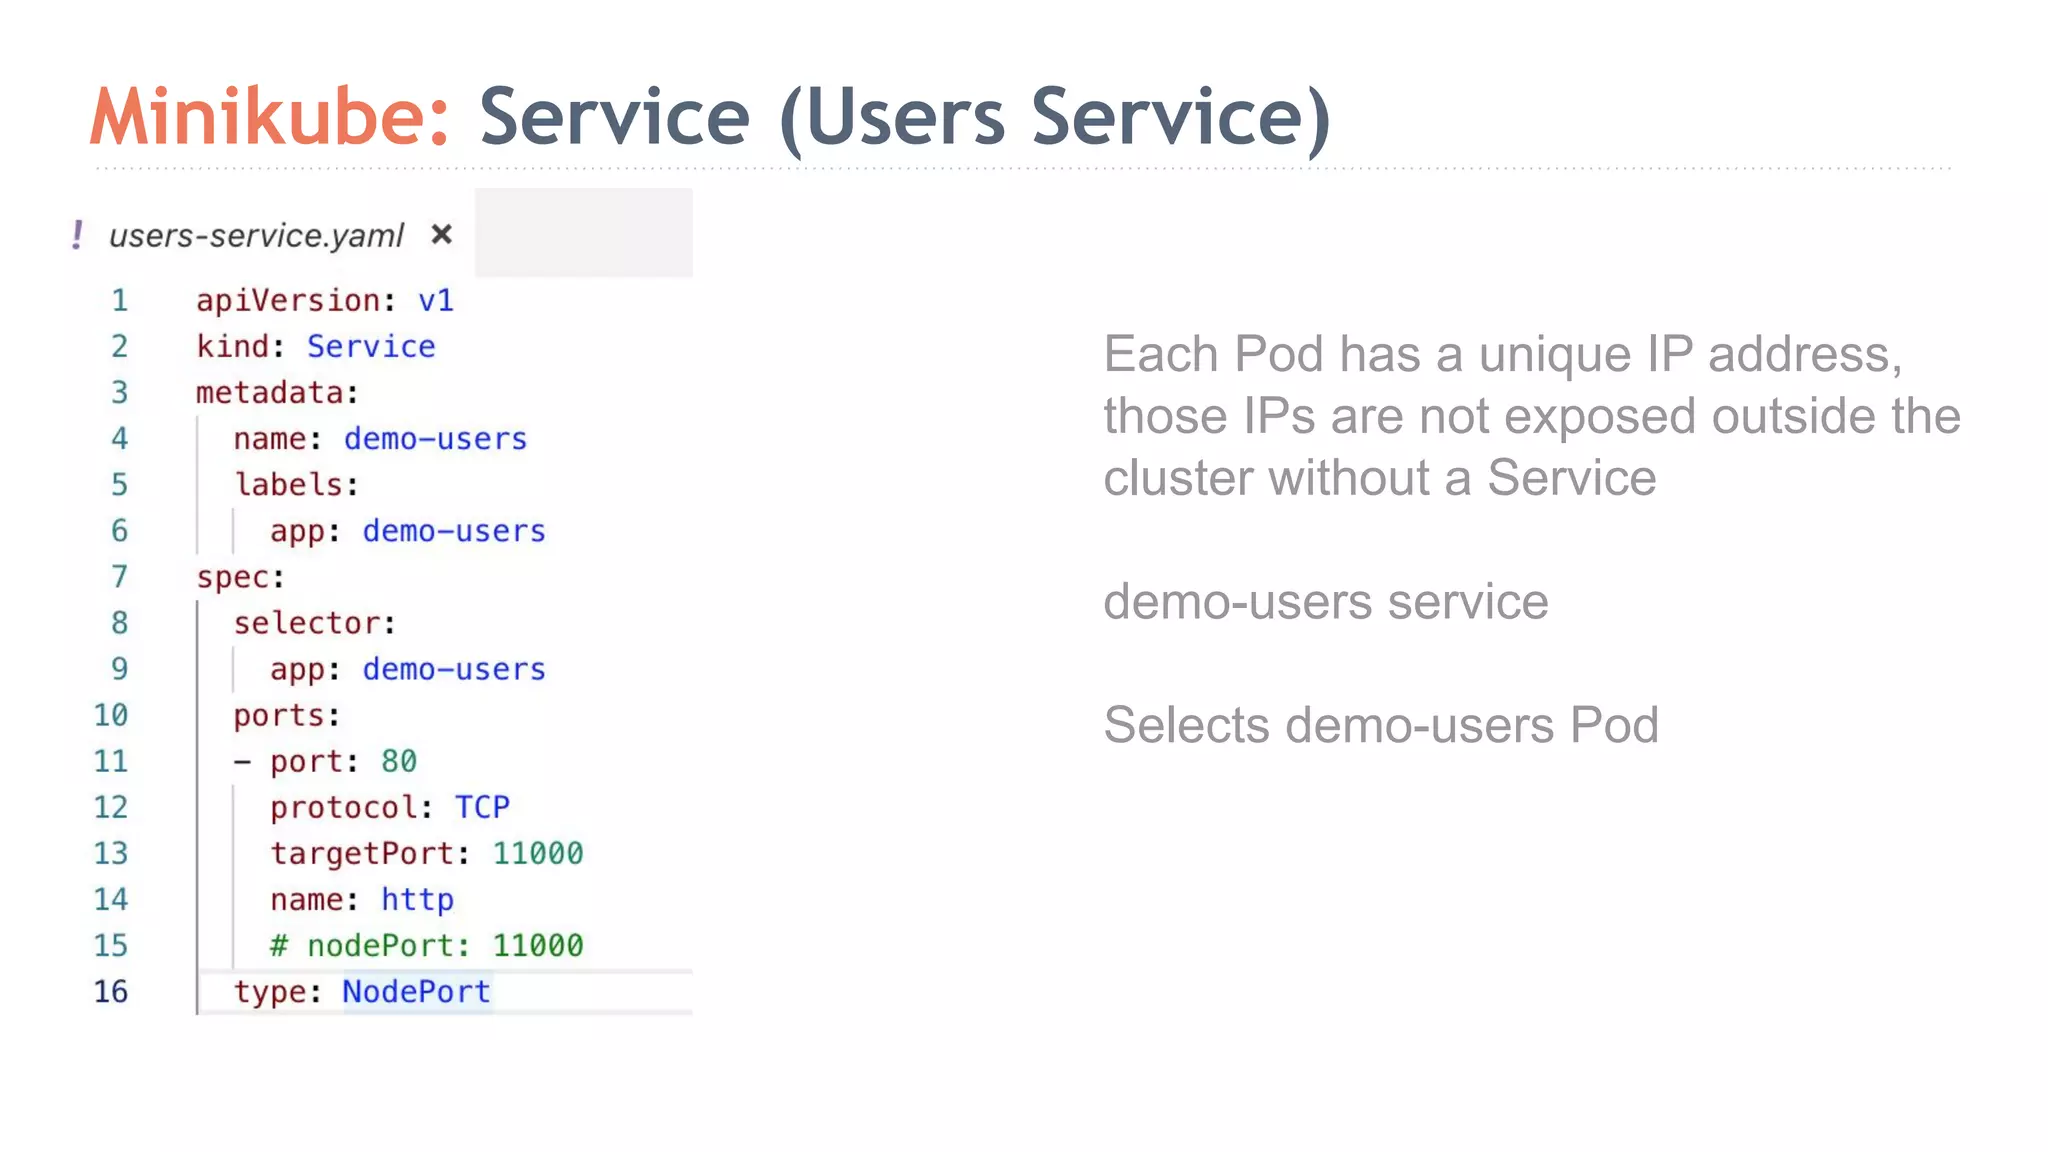This screenshot has height=1152, width=2048.
Task: Click line number 16 in the gutter
Action: click(111, 991)
